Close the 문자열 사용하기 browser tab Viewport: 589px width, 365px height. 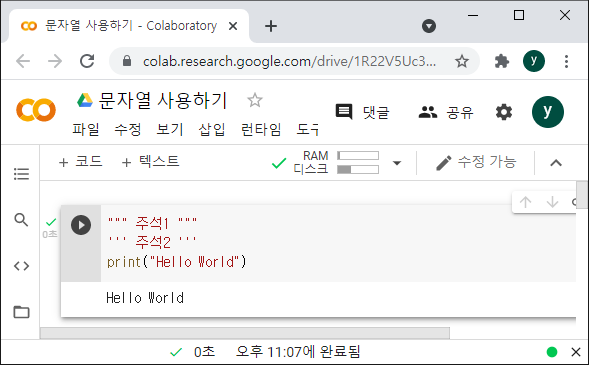(233, 26)
